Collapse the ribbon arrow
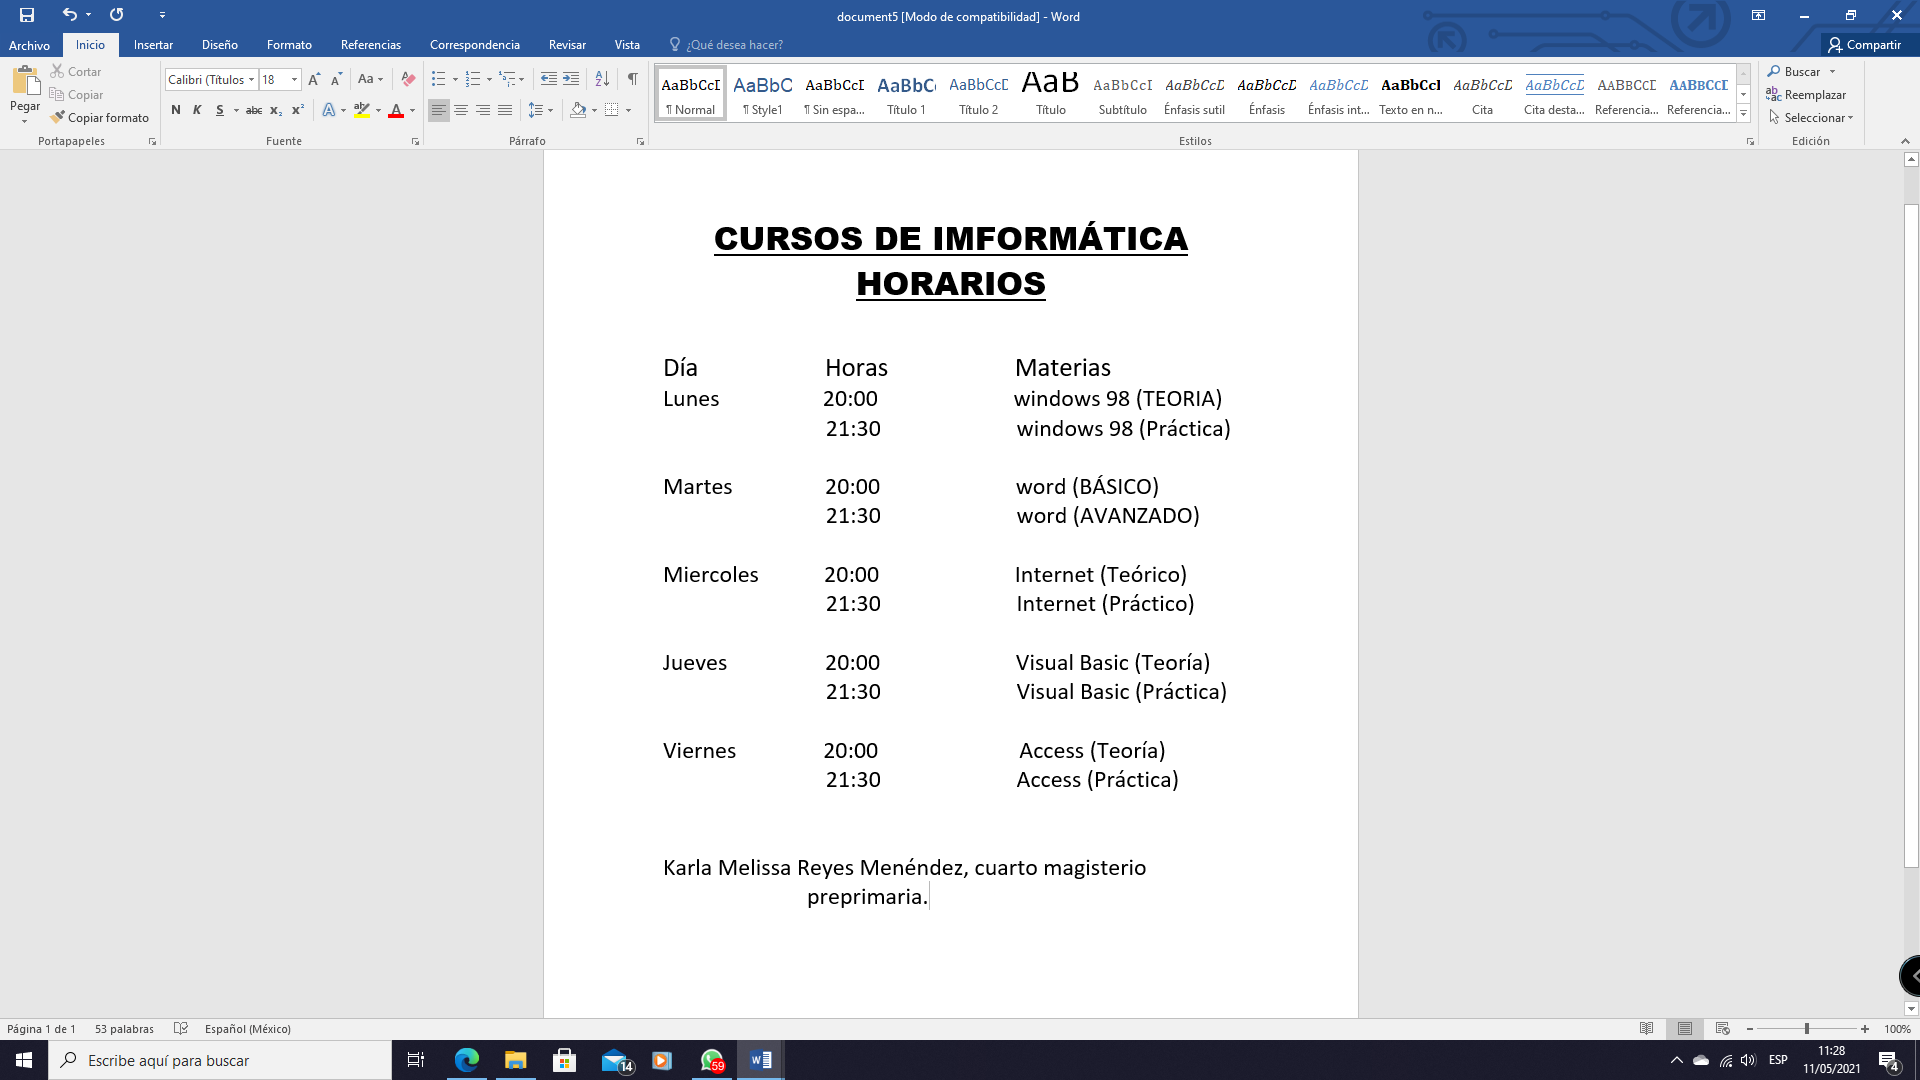The image size is (1920, 1080). click(x=1905, y=141)
